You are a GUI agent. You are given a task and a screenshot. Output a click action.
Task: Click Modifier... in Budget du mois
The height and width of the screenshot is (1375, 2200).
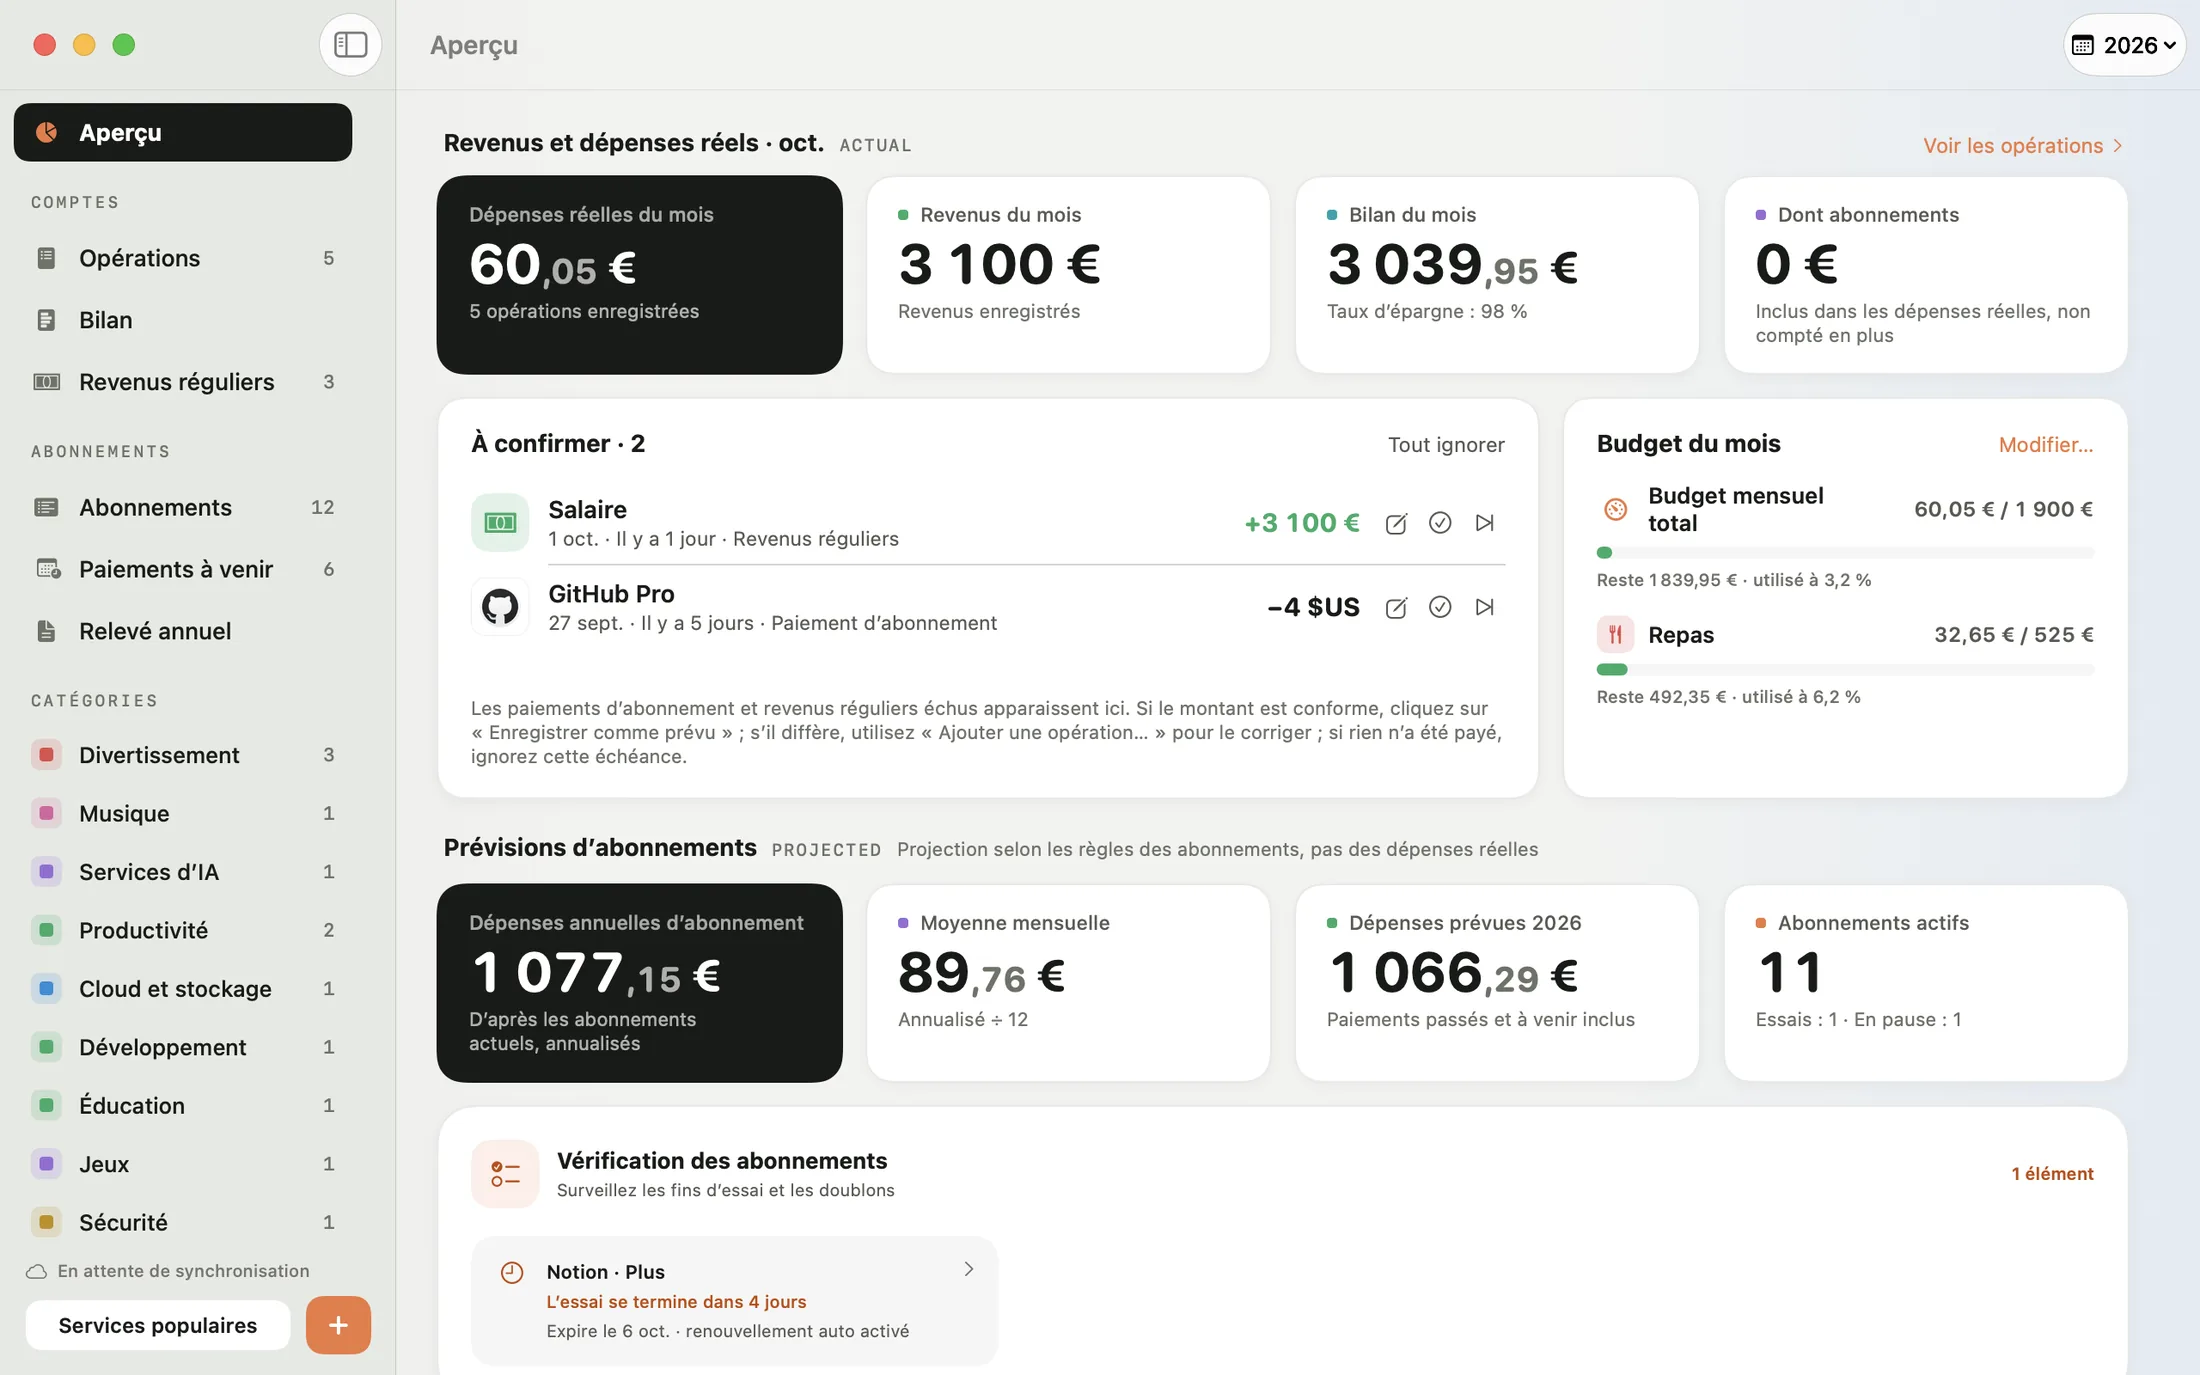click(2045, 445)
